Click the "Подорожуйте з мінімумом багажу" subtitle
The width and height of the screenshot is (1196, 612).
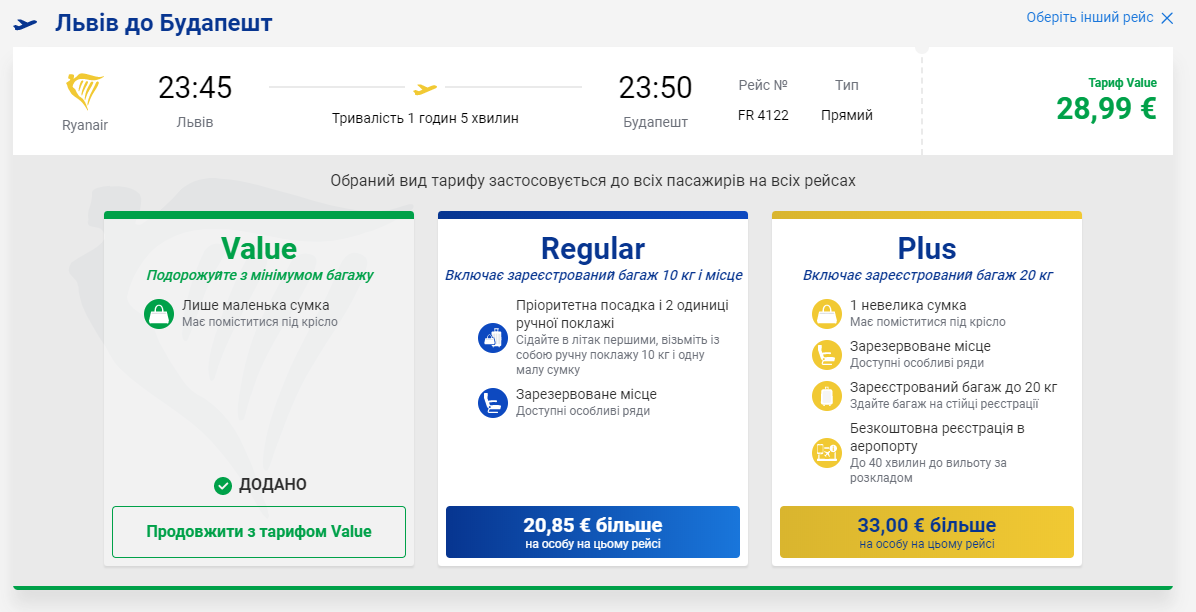[260, 275]
